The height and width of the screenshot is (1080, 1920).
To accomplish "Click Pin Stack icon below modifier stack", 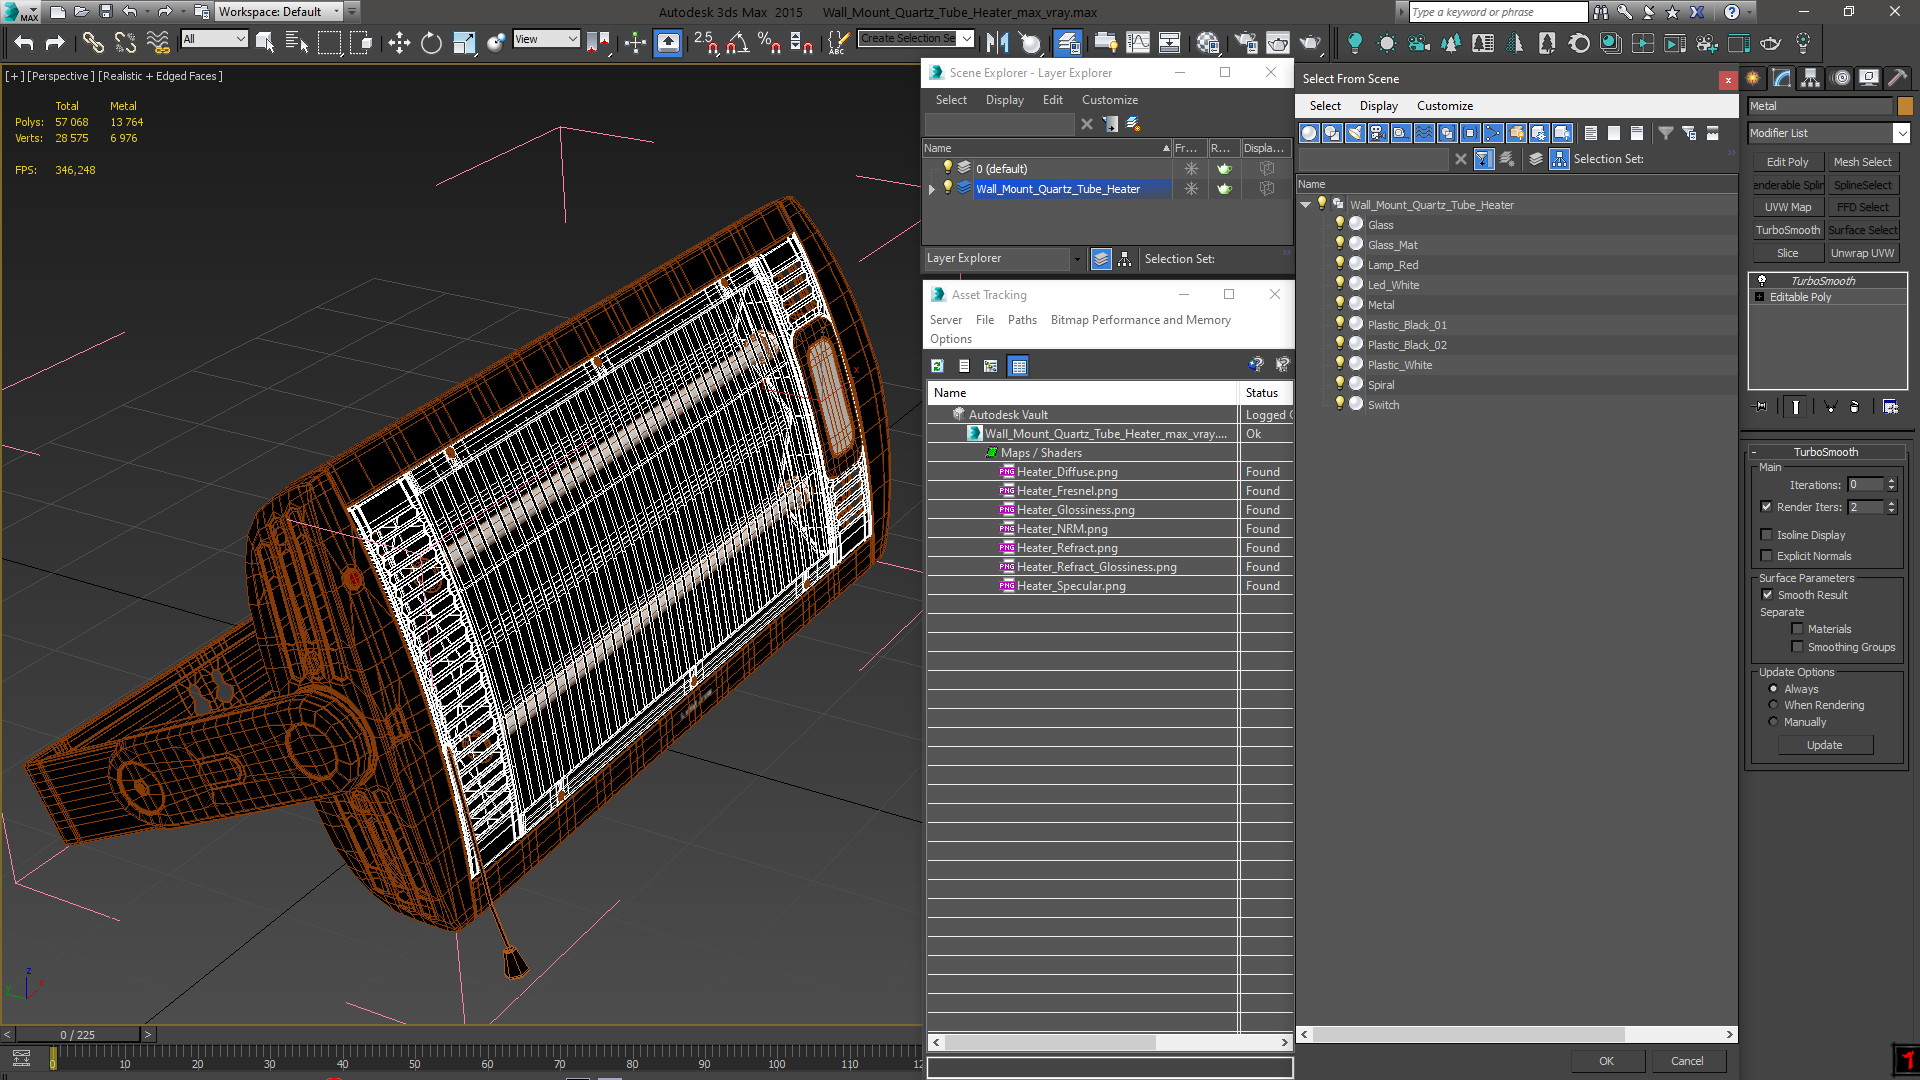I will pos(1761,407).
